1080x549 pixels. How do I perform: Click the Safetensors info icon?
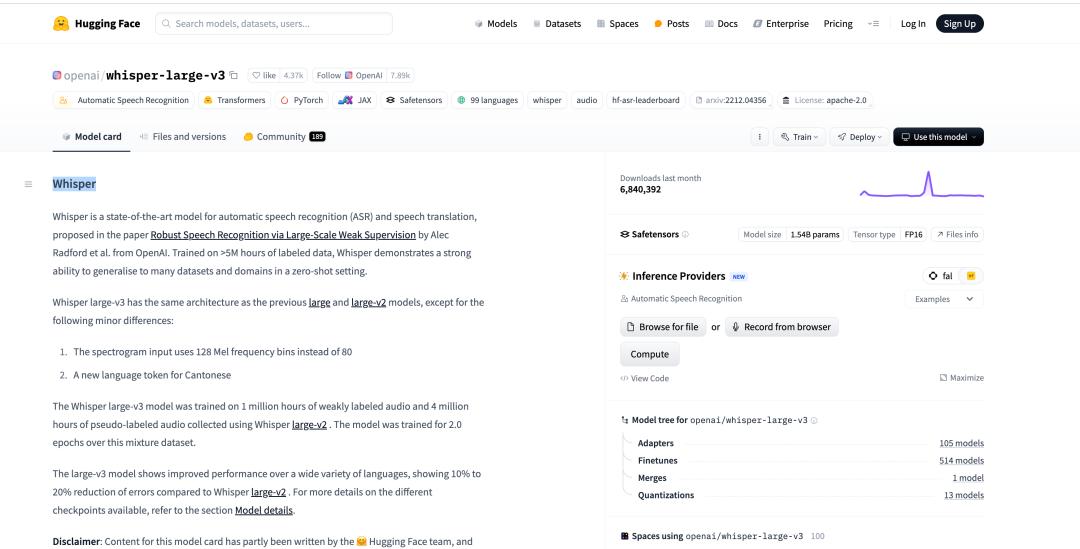point(685,235)
